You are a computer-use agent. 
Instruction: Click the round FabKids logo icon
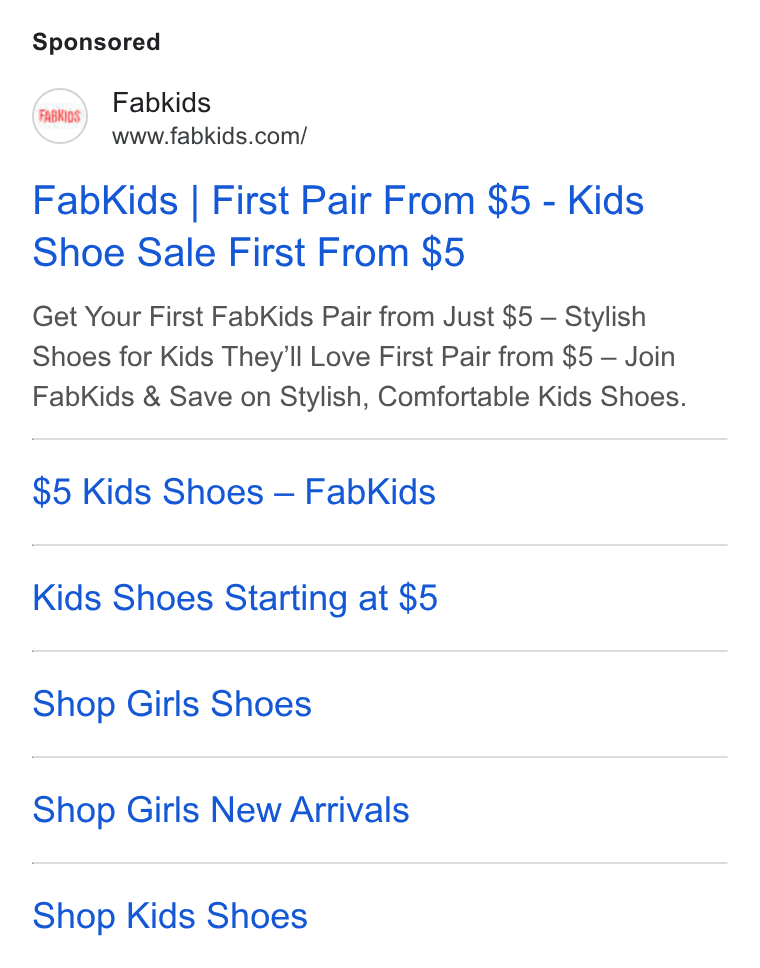(x=60, y=116)
